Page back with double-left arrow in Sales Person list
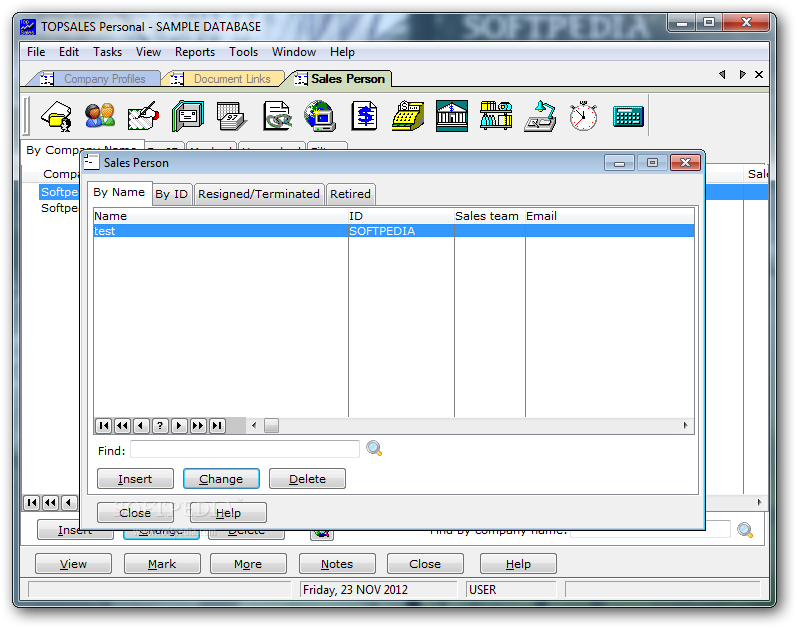The height and width of the screenshot is (628, 797). 122,426
